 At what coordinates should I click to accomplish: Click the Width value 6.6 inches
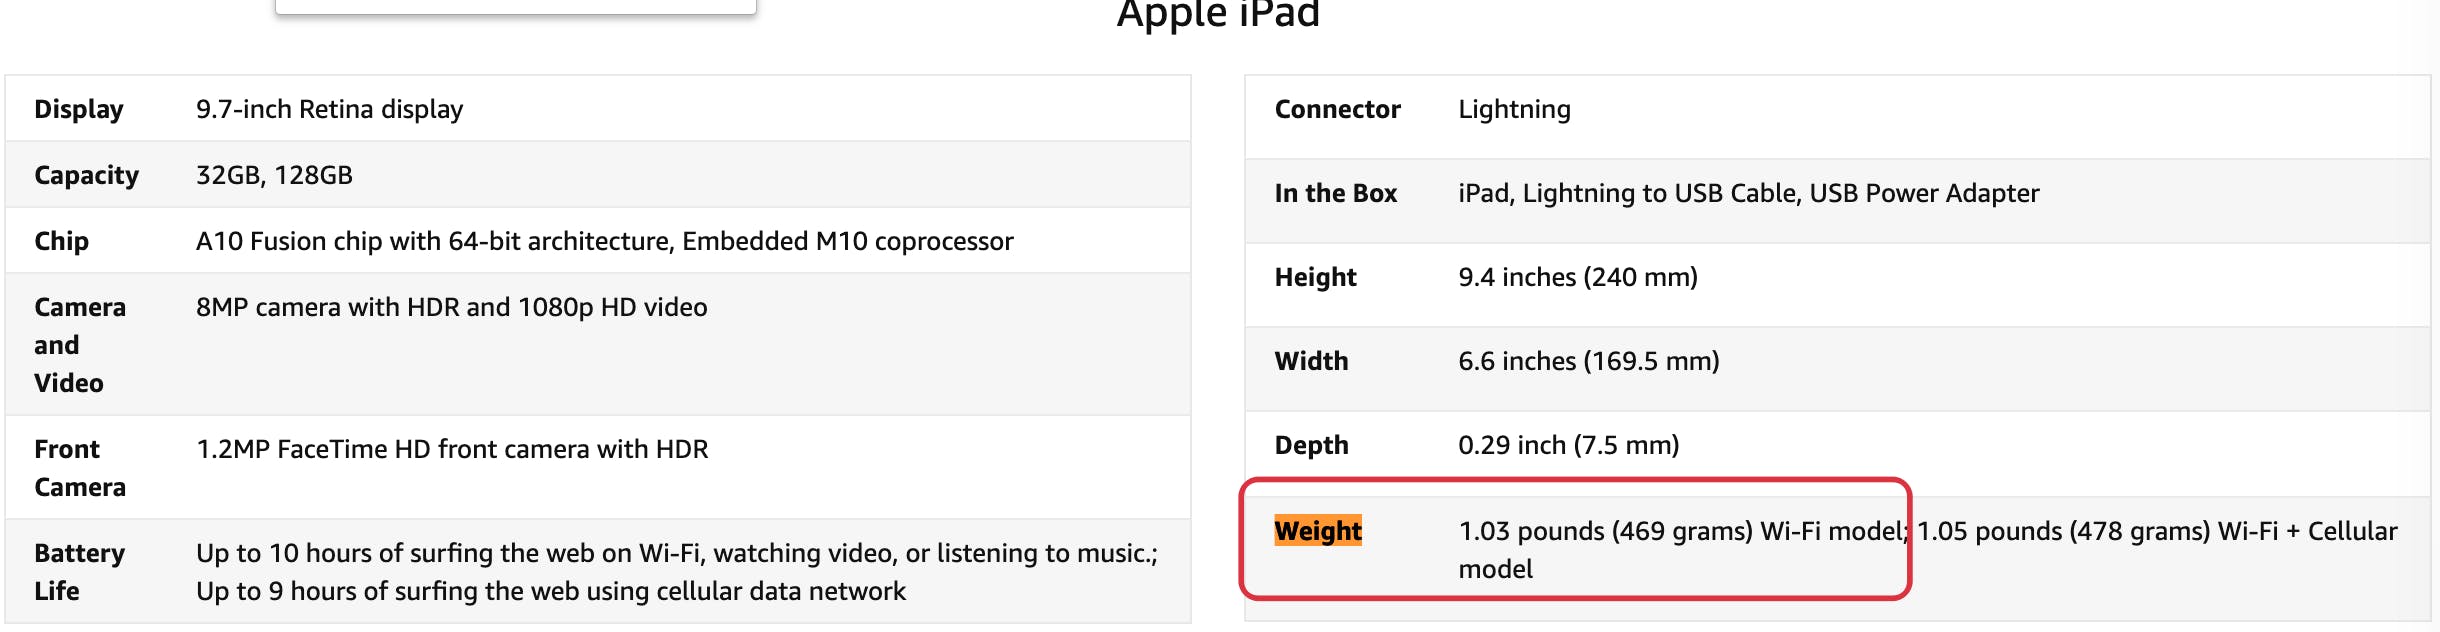pos(1589,361)
